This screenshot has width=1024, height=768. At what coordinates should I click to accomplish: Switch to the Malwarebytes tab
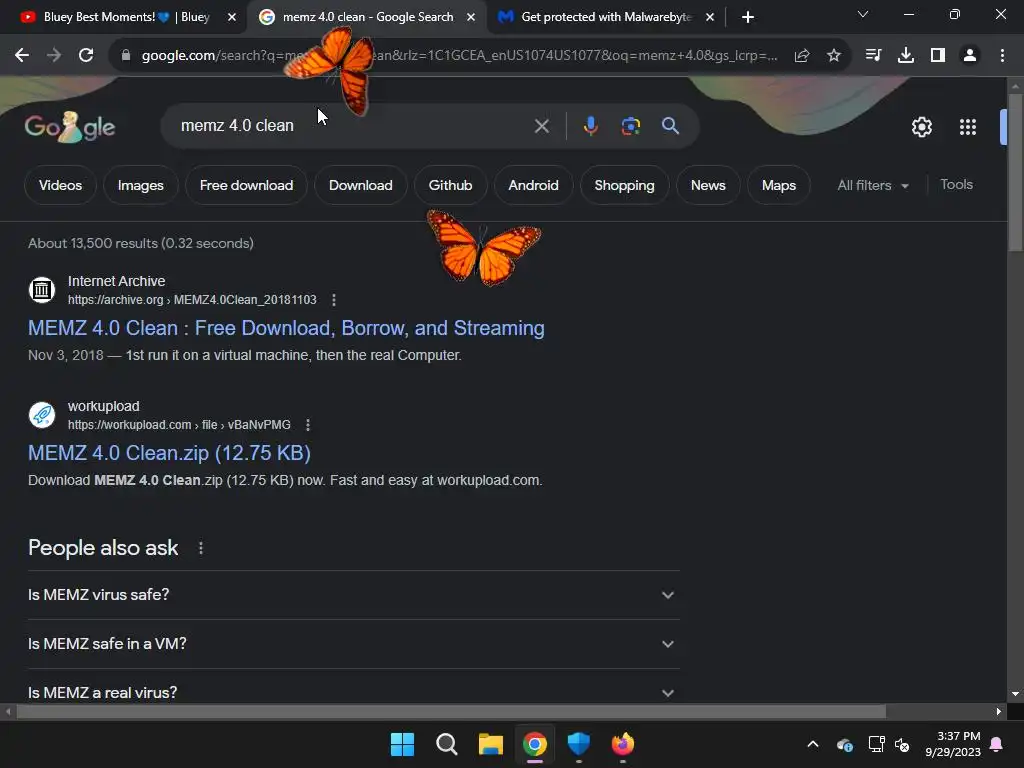click(605, 17)
